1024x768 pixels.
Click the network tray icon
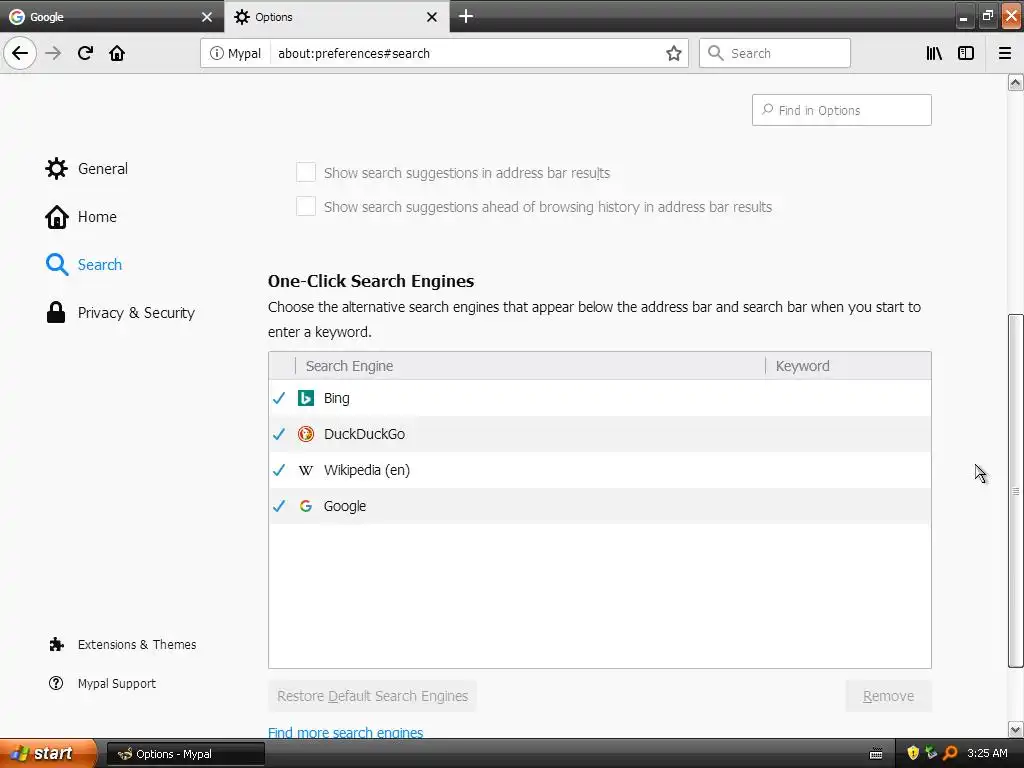click(931, 754)
